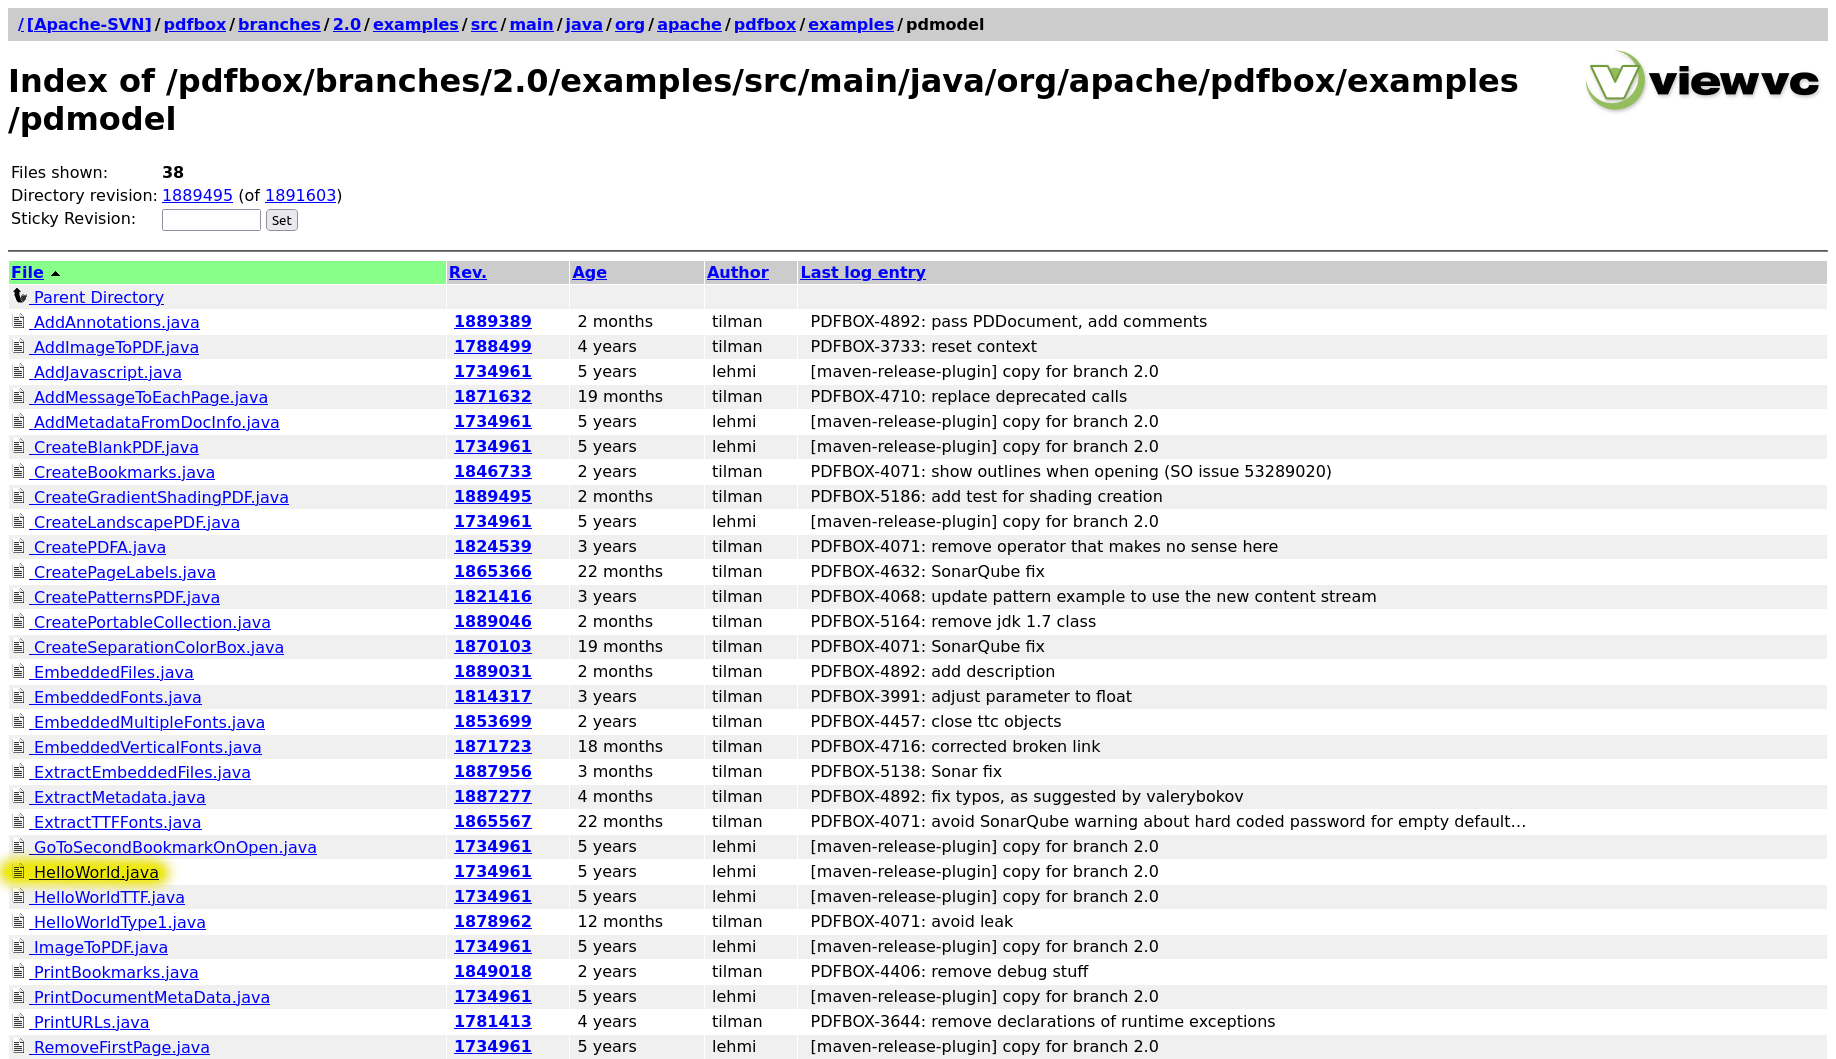Click the file icon beside ExtractTTFFonts.java
The height and width of the screenshot is (1059, 1836).
click(19, 821)
